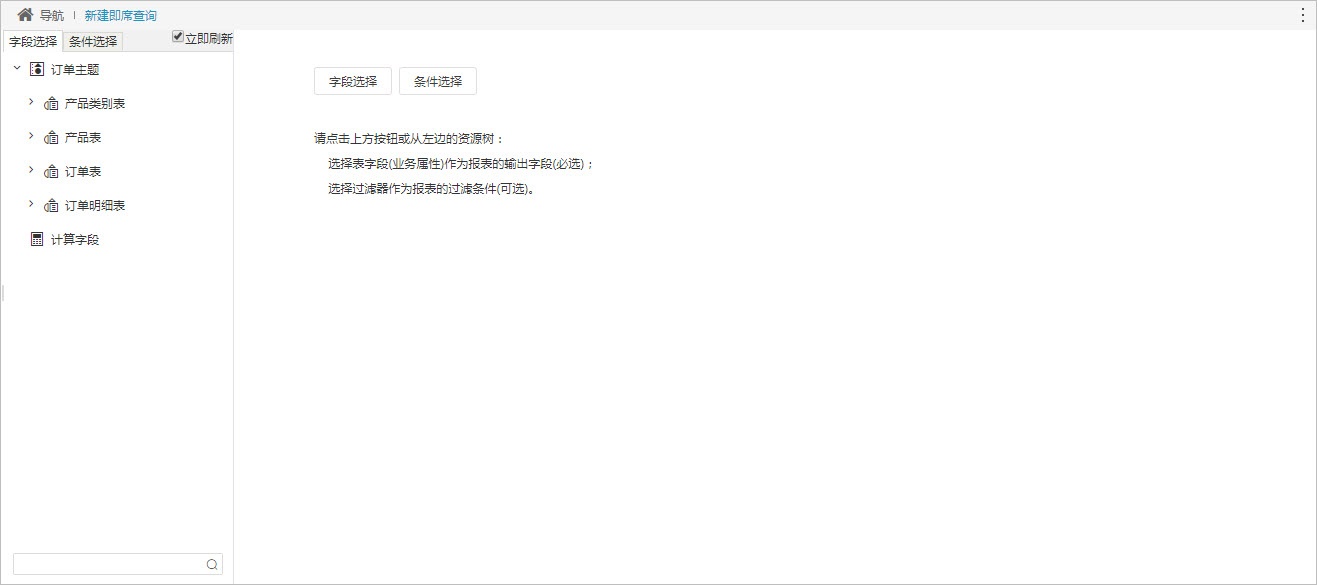
Task: Click the 选择表字段(业务属性) instruction line
Action: 461,164
